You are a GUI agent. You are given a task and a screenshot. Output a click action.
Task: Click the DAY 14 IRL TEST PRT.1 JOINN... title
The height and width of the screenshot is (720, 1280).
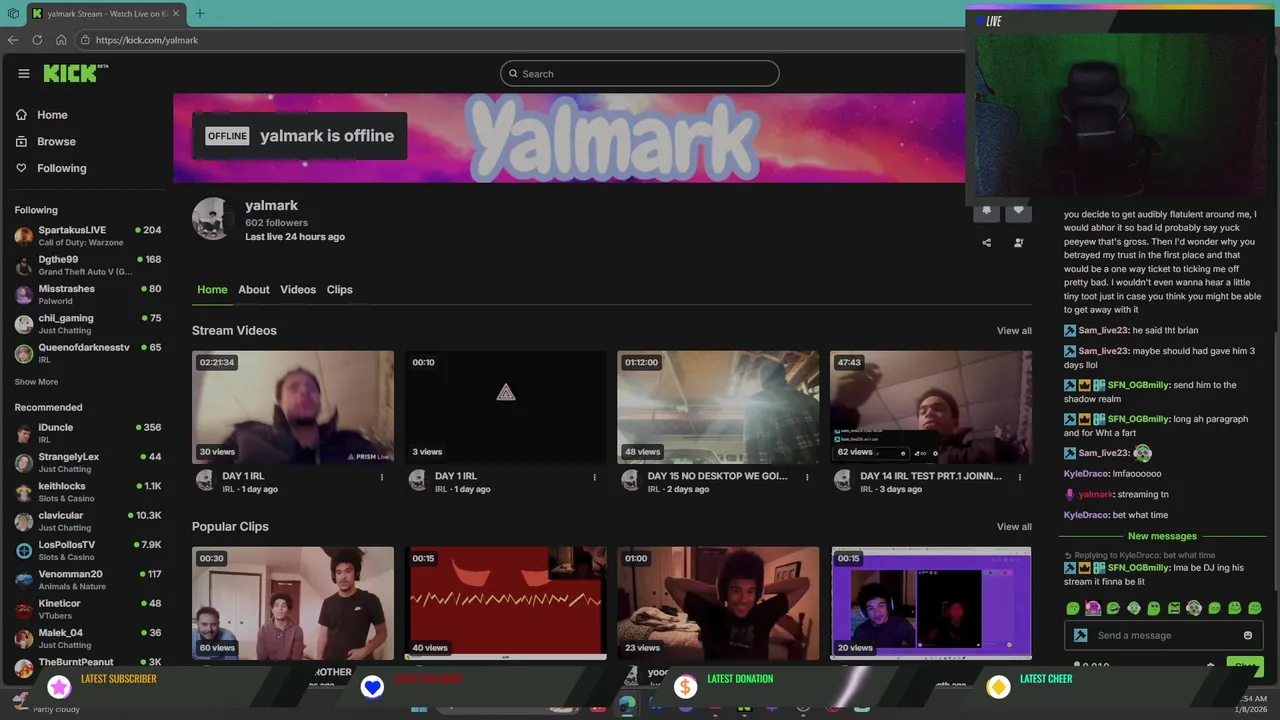[x=930, y=476]
